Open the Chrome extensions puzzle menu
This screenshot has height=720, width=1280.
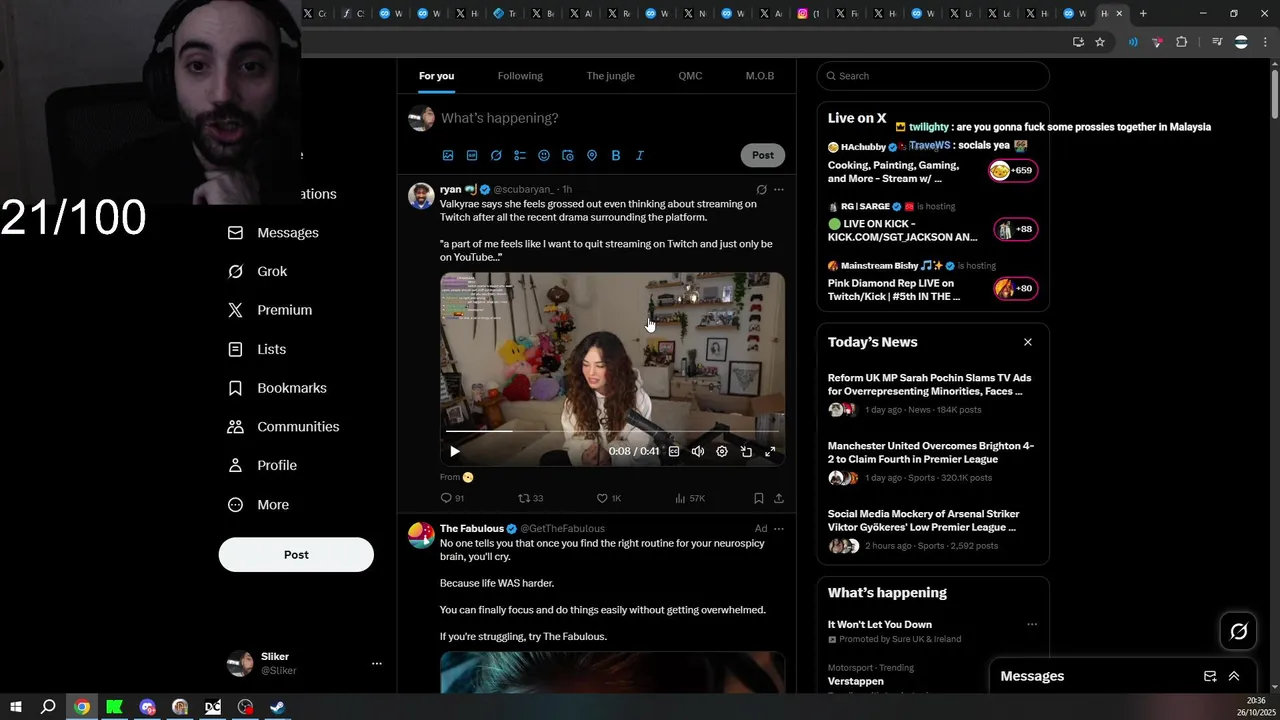click(1182, 42)
